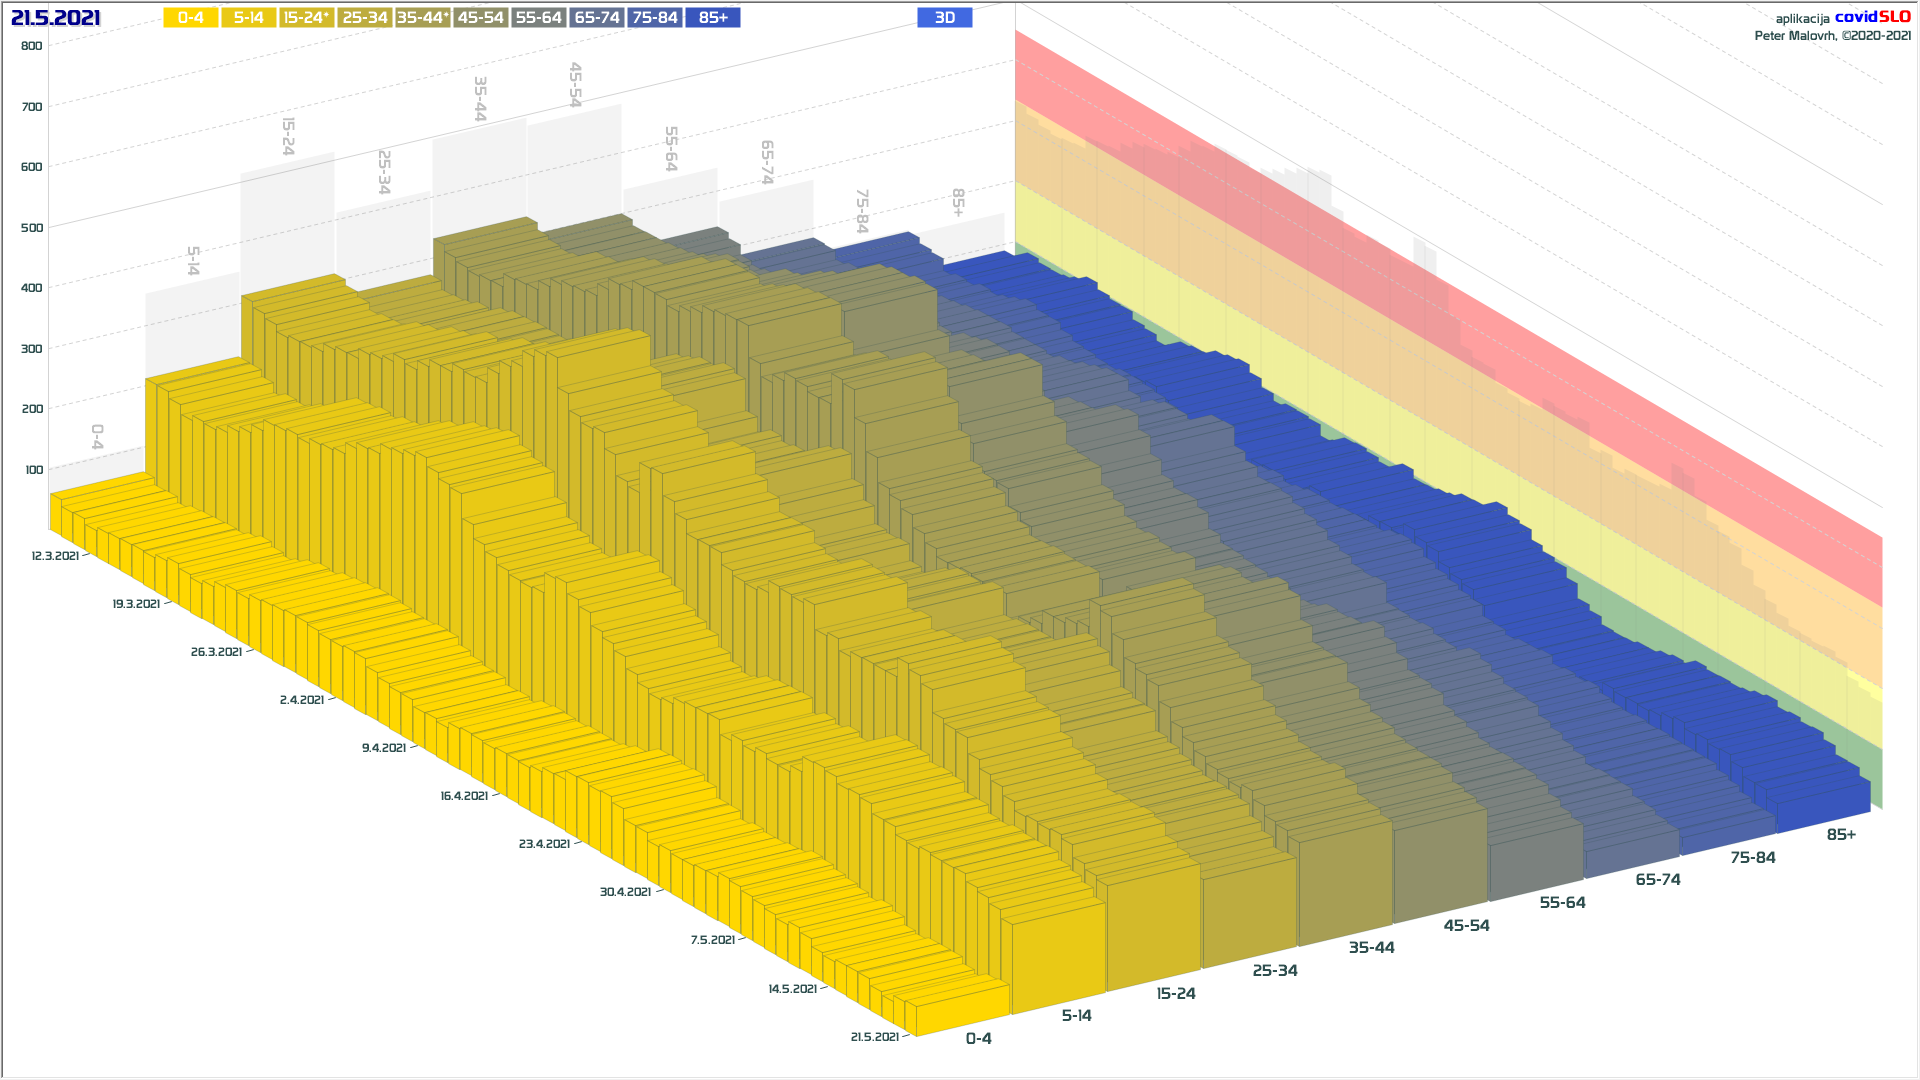Click the Peter Malovrh copyright text
The image size is (1920, 1080).
coord(1832,36)
